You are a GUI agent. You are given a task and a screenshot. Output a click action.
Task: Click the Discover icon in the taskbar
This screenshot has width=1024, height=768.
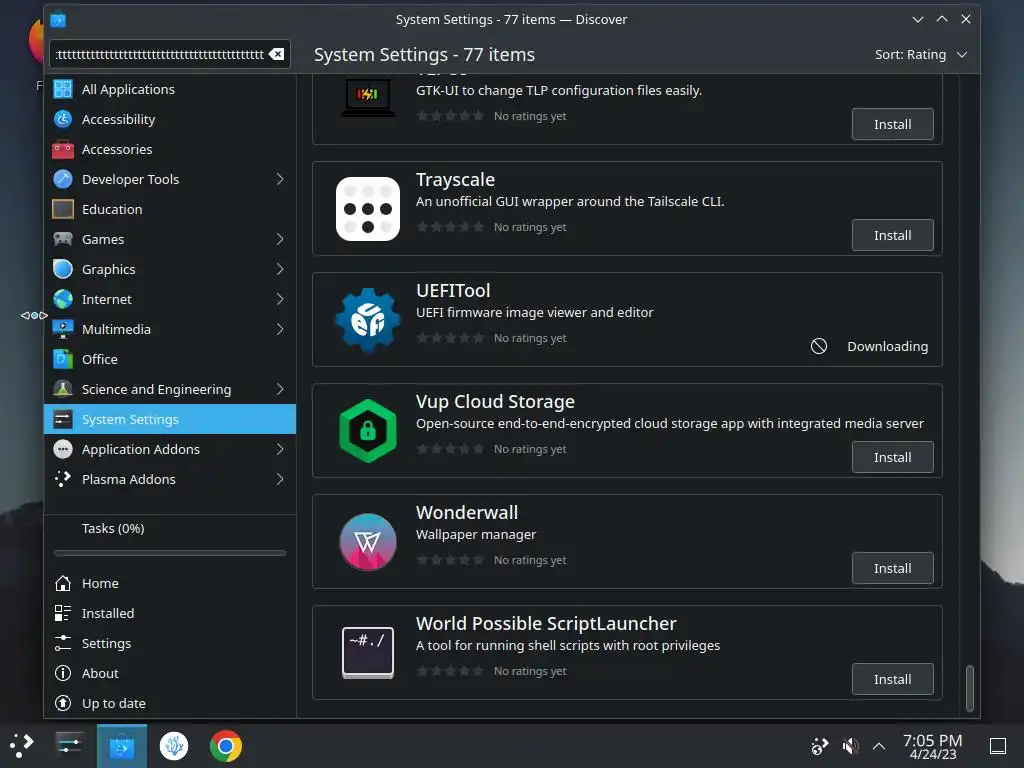[x=121, y=746]
